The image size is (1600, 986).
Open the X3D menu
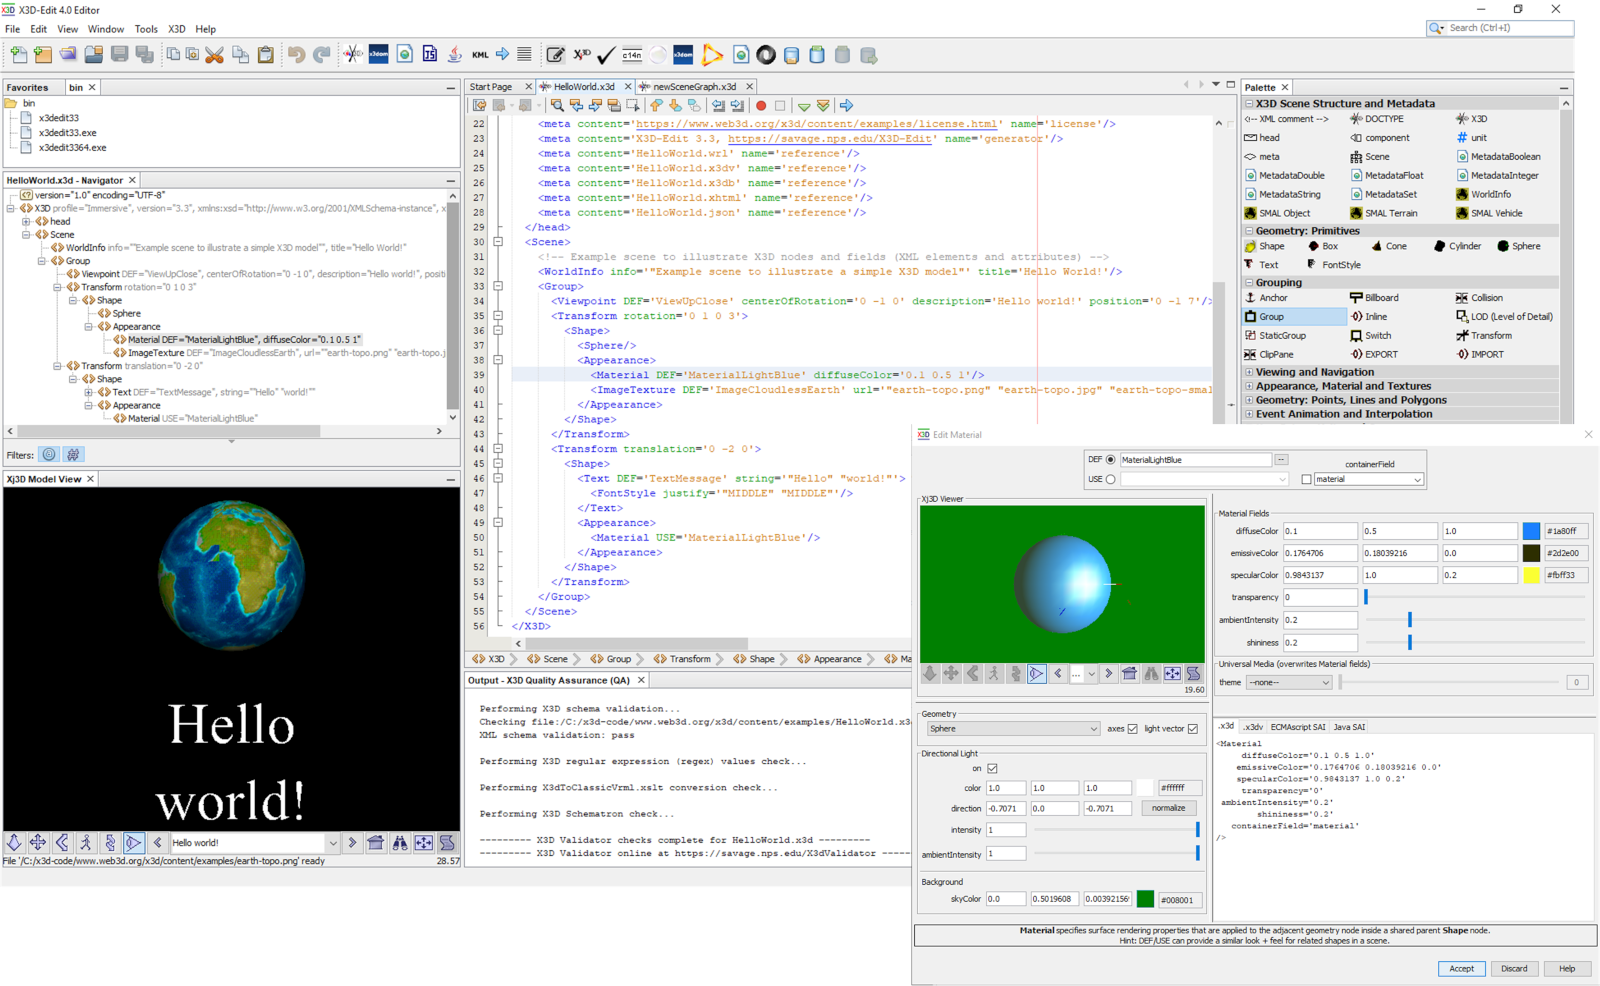click(x=176, y=29)
